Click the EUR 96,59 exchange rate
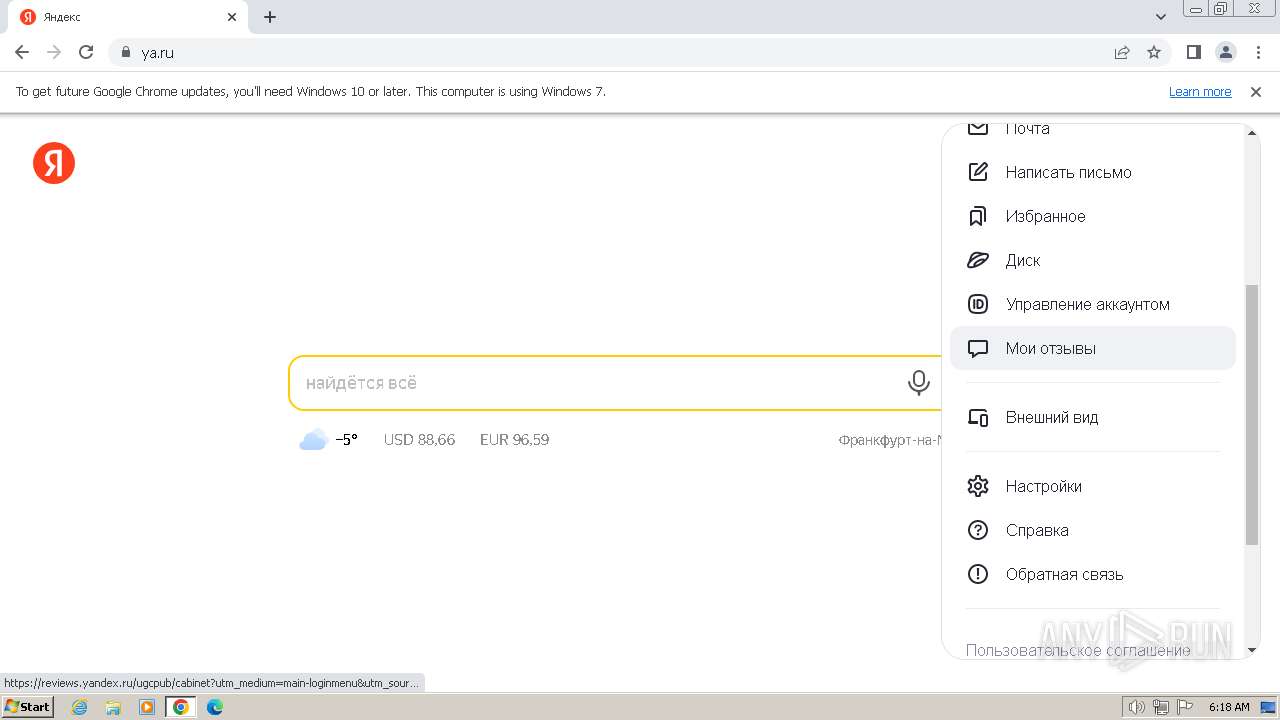Image resolution: width=1280 pixels, height=720 pixels. pyautogui.click(x=514, y=440)
